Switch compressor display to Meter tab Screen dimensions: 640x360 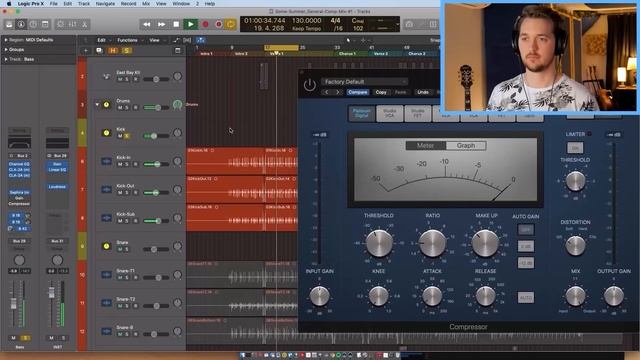click(x=425, y=145)
